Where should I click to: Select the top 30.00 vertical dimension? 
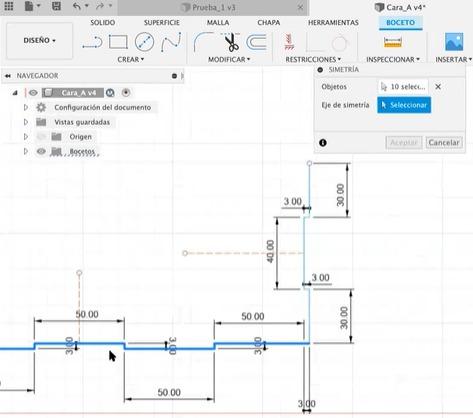coord(340,195)
